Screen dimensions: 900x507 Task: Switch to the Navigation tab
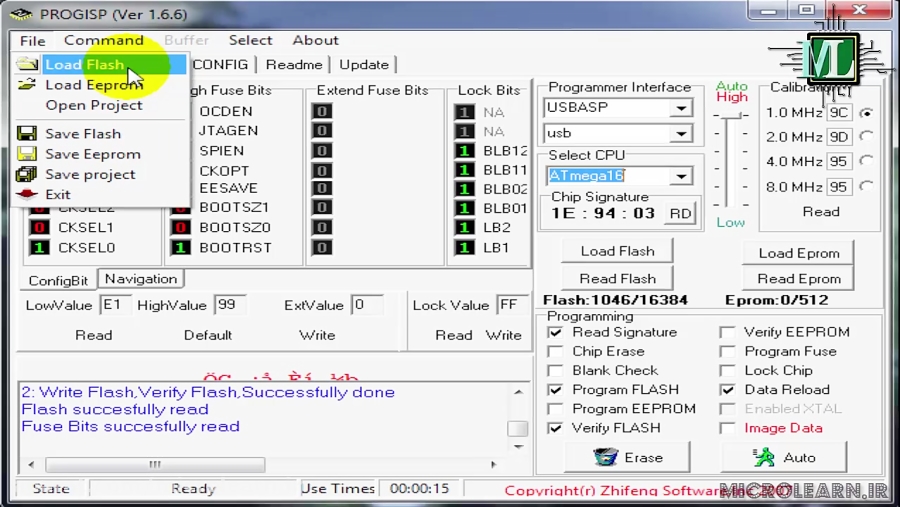tap(141, 279)
